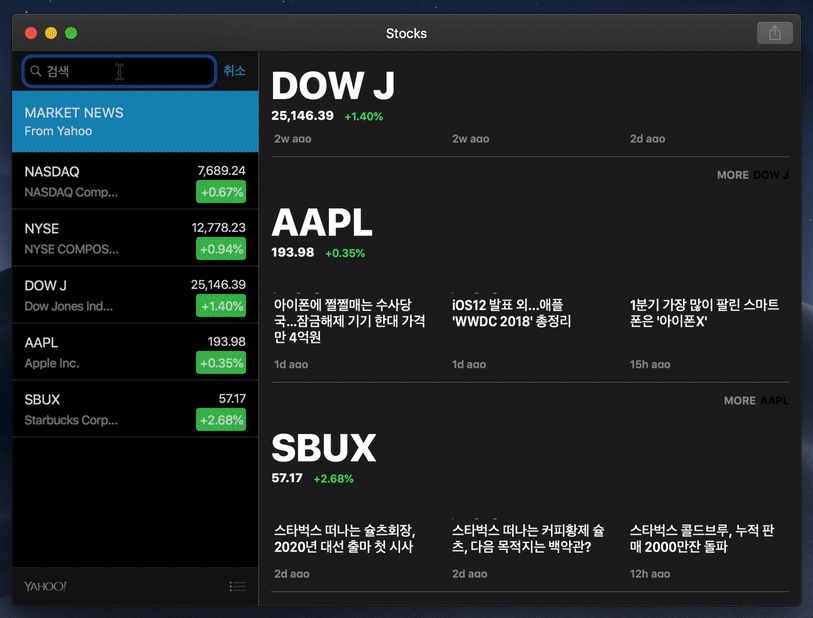Select the Stocks window title
This screenshot has height=618, width=813.
point(406,33)
